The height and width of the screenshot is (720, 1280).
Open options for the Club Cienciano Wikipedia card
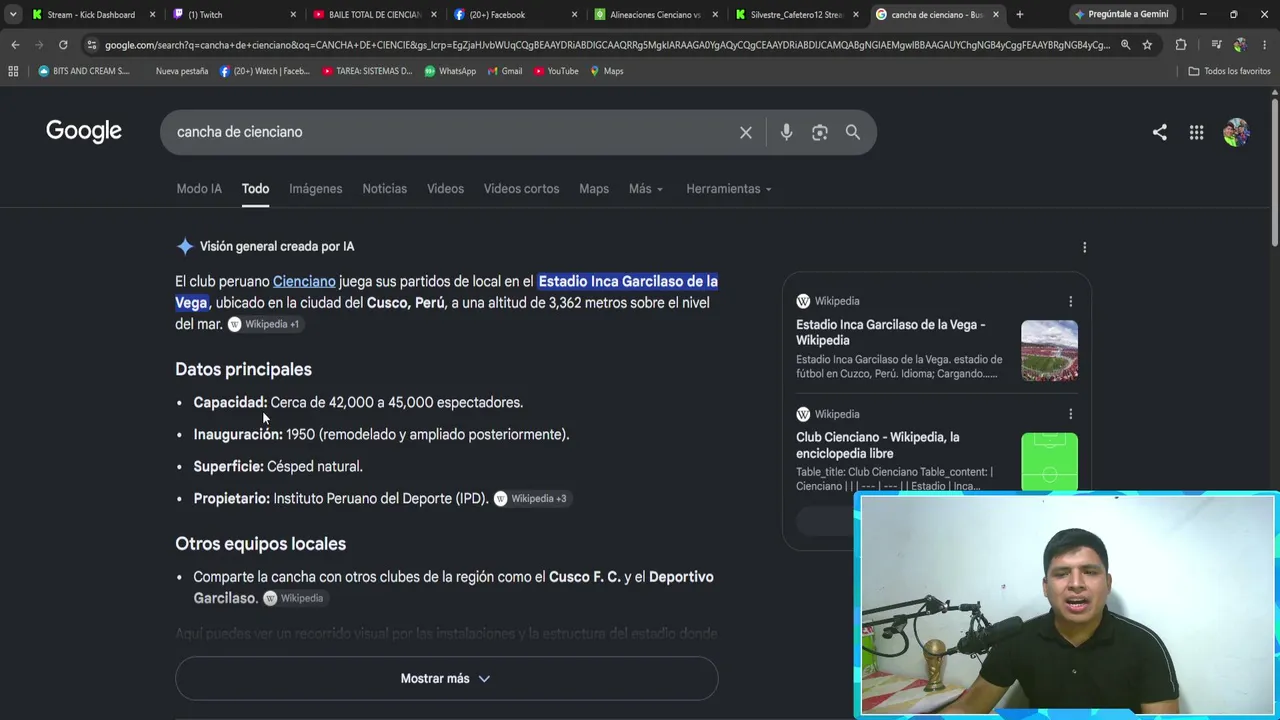click(1070, 414)
